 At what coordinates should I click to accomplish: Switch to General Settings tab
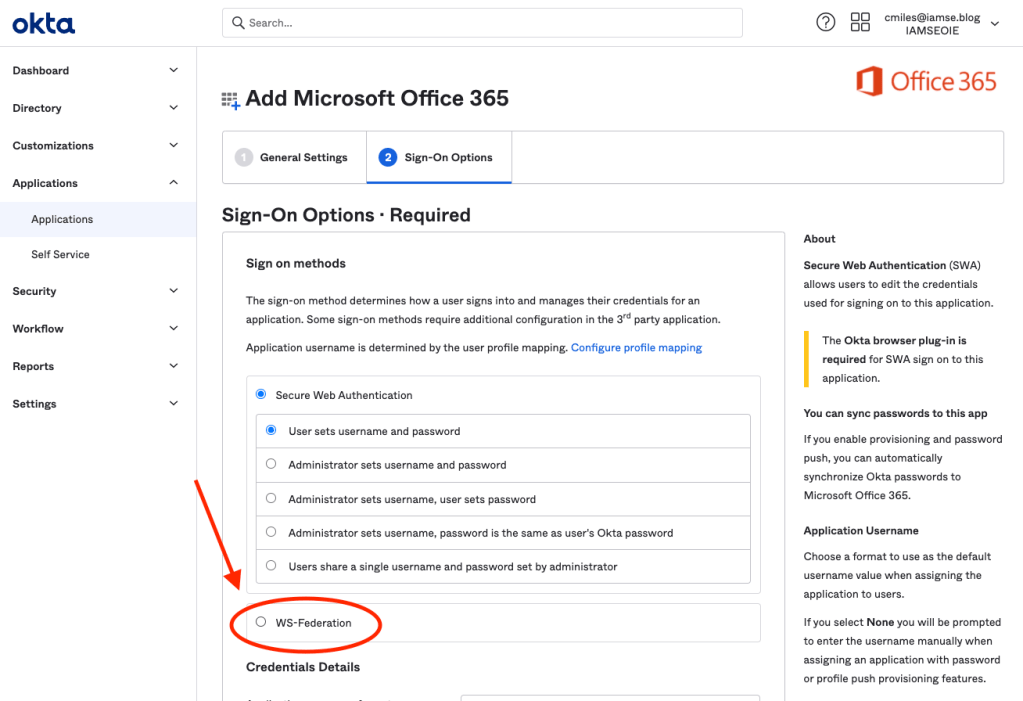pyautogui.click(x=293, y=157)
